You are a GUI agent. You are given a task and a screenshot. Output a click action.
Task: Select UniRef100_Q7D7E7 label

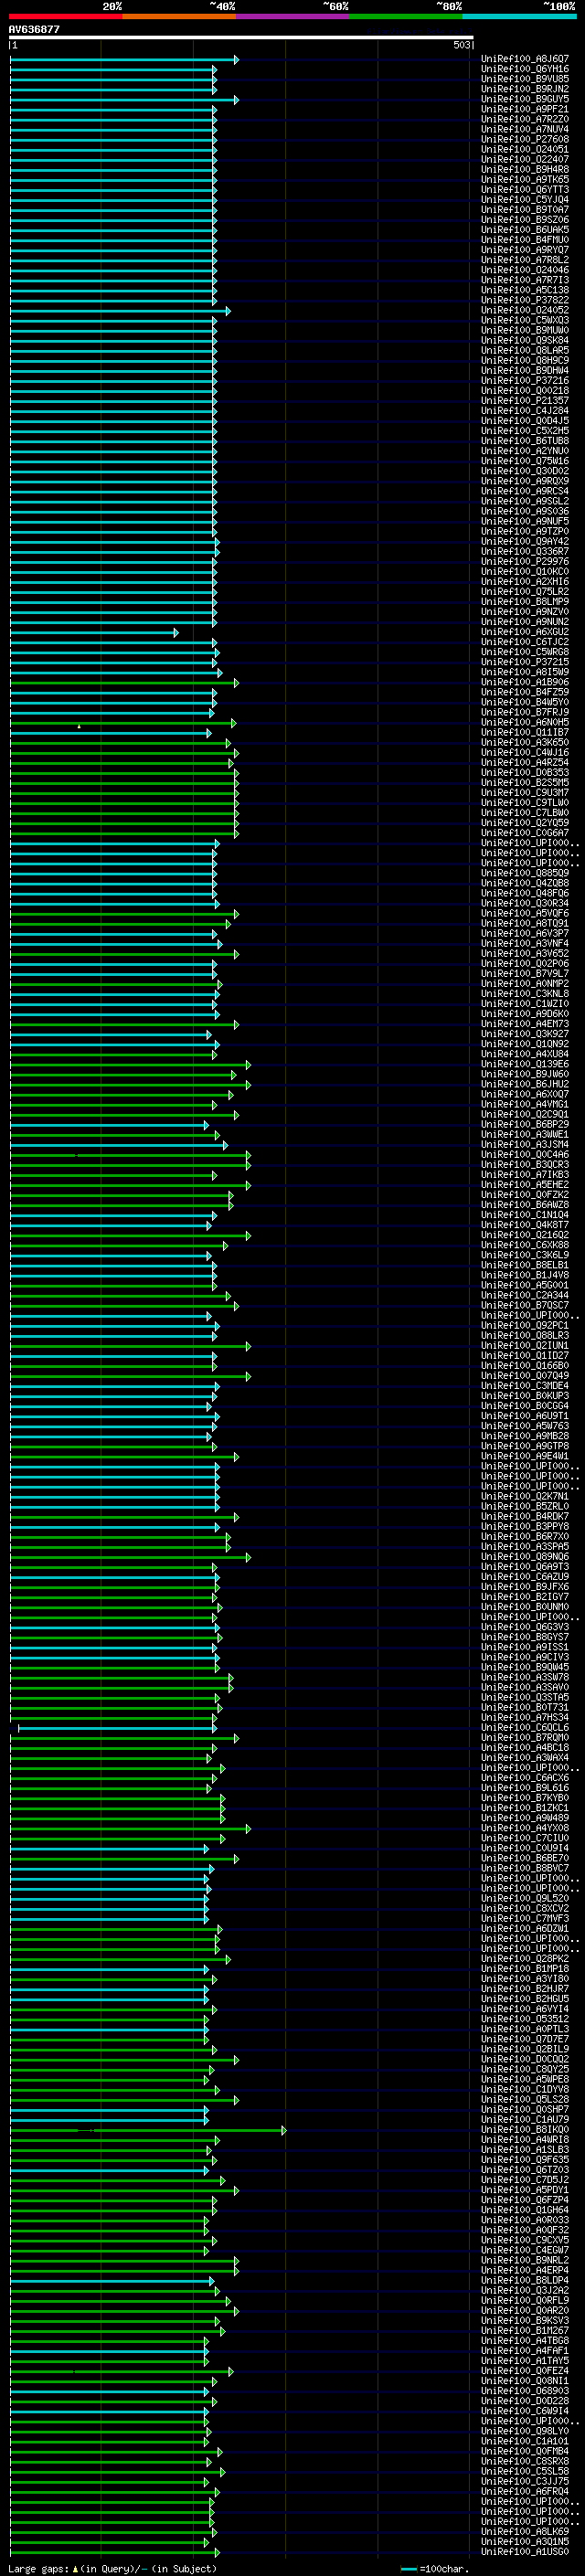[525, 2039]
